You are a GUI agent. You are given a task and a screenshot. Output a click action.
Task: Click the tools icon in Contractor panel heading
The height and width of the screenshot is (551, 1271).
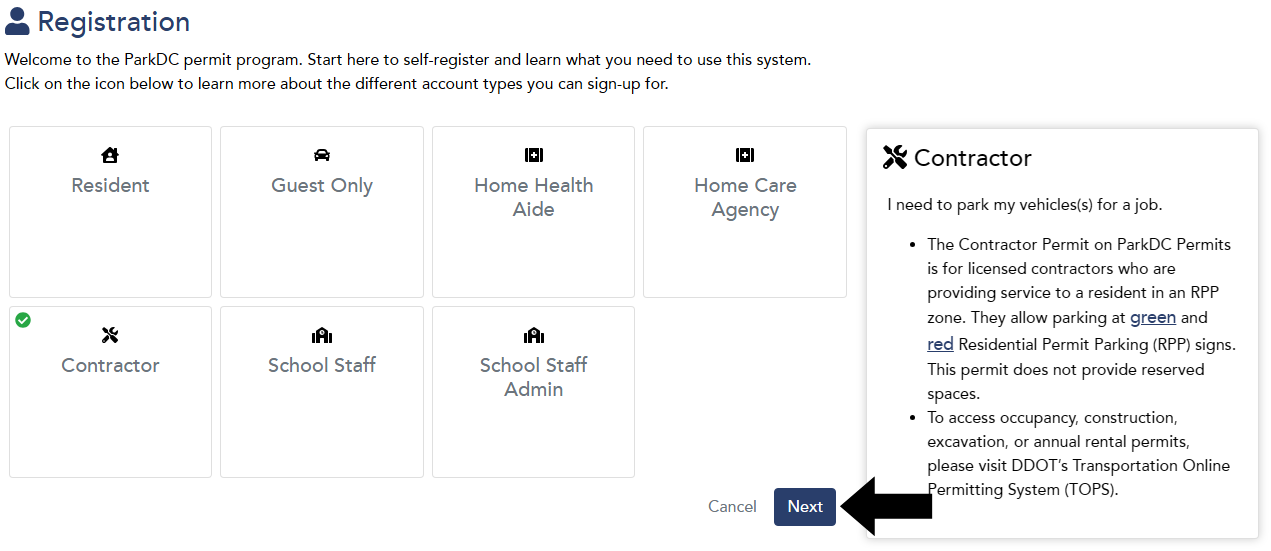tap(895, 157)
